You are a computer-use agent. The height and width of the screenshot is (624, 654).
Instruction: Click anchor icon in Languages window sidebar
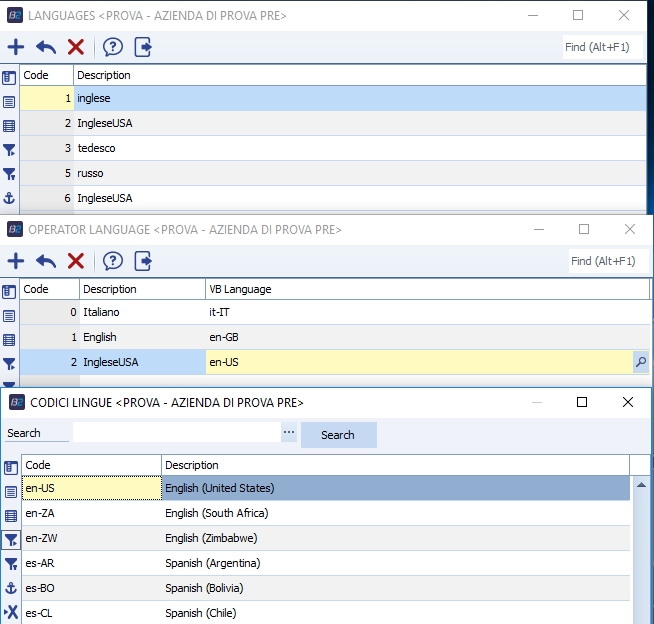10,198
